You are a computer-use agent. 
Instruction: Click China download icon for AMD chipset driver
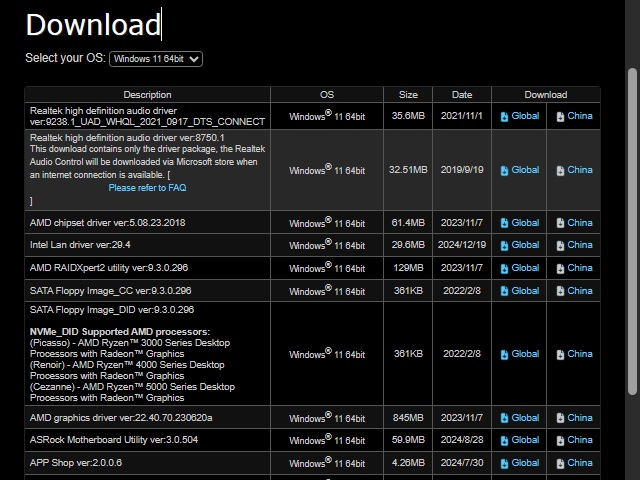[560, 223]
